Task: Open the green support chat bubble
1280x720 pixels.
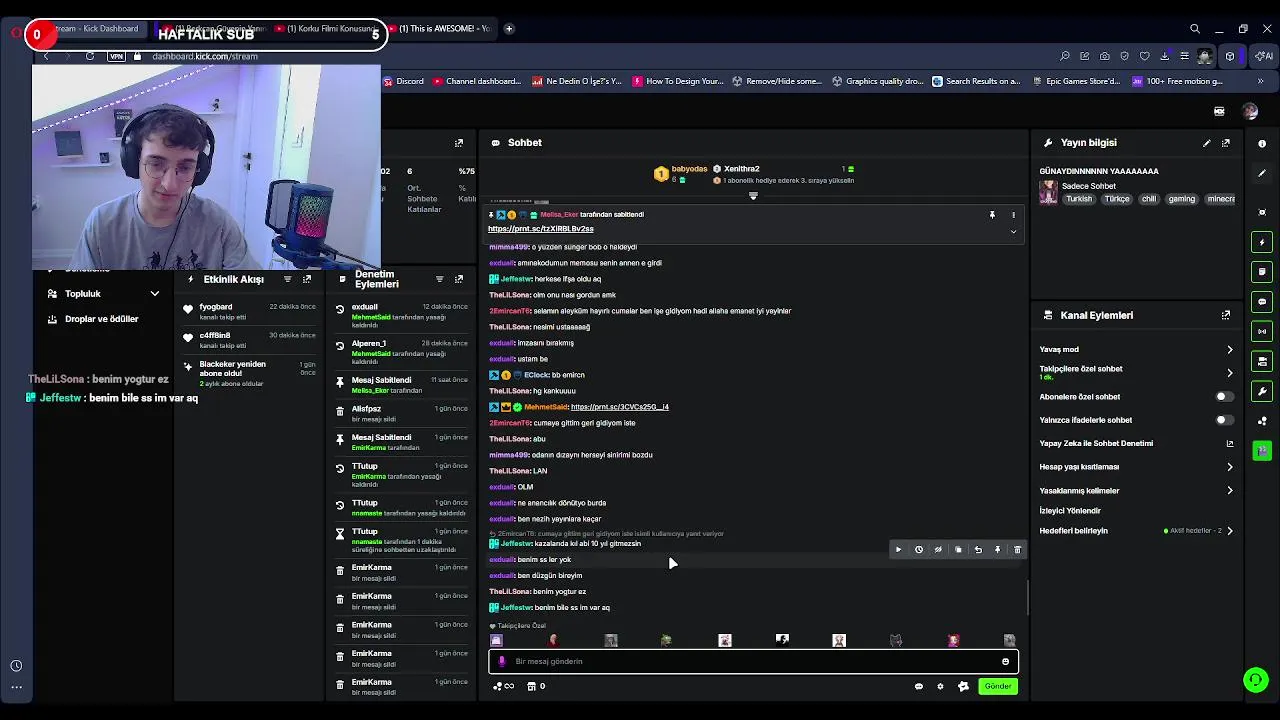Action: (x=1255, y=680)
